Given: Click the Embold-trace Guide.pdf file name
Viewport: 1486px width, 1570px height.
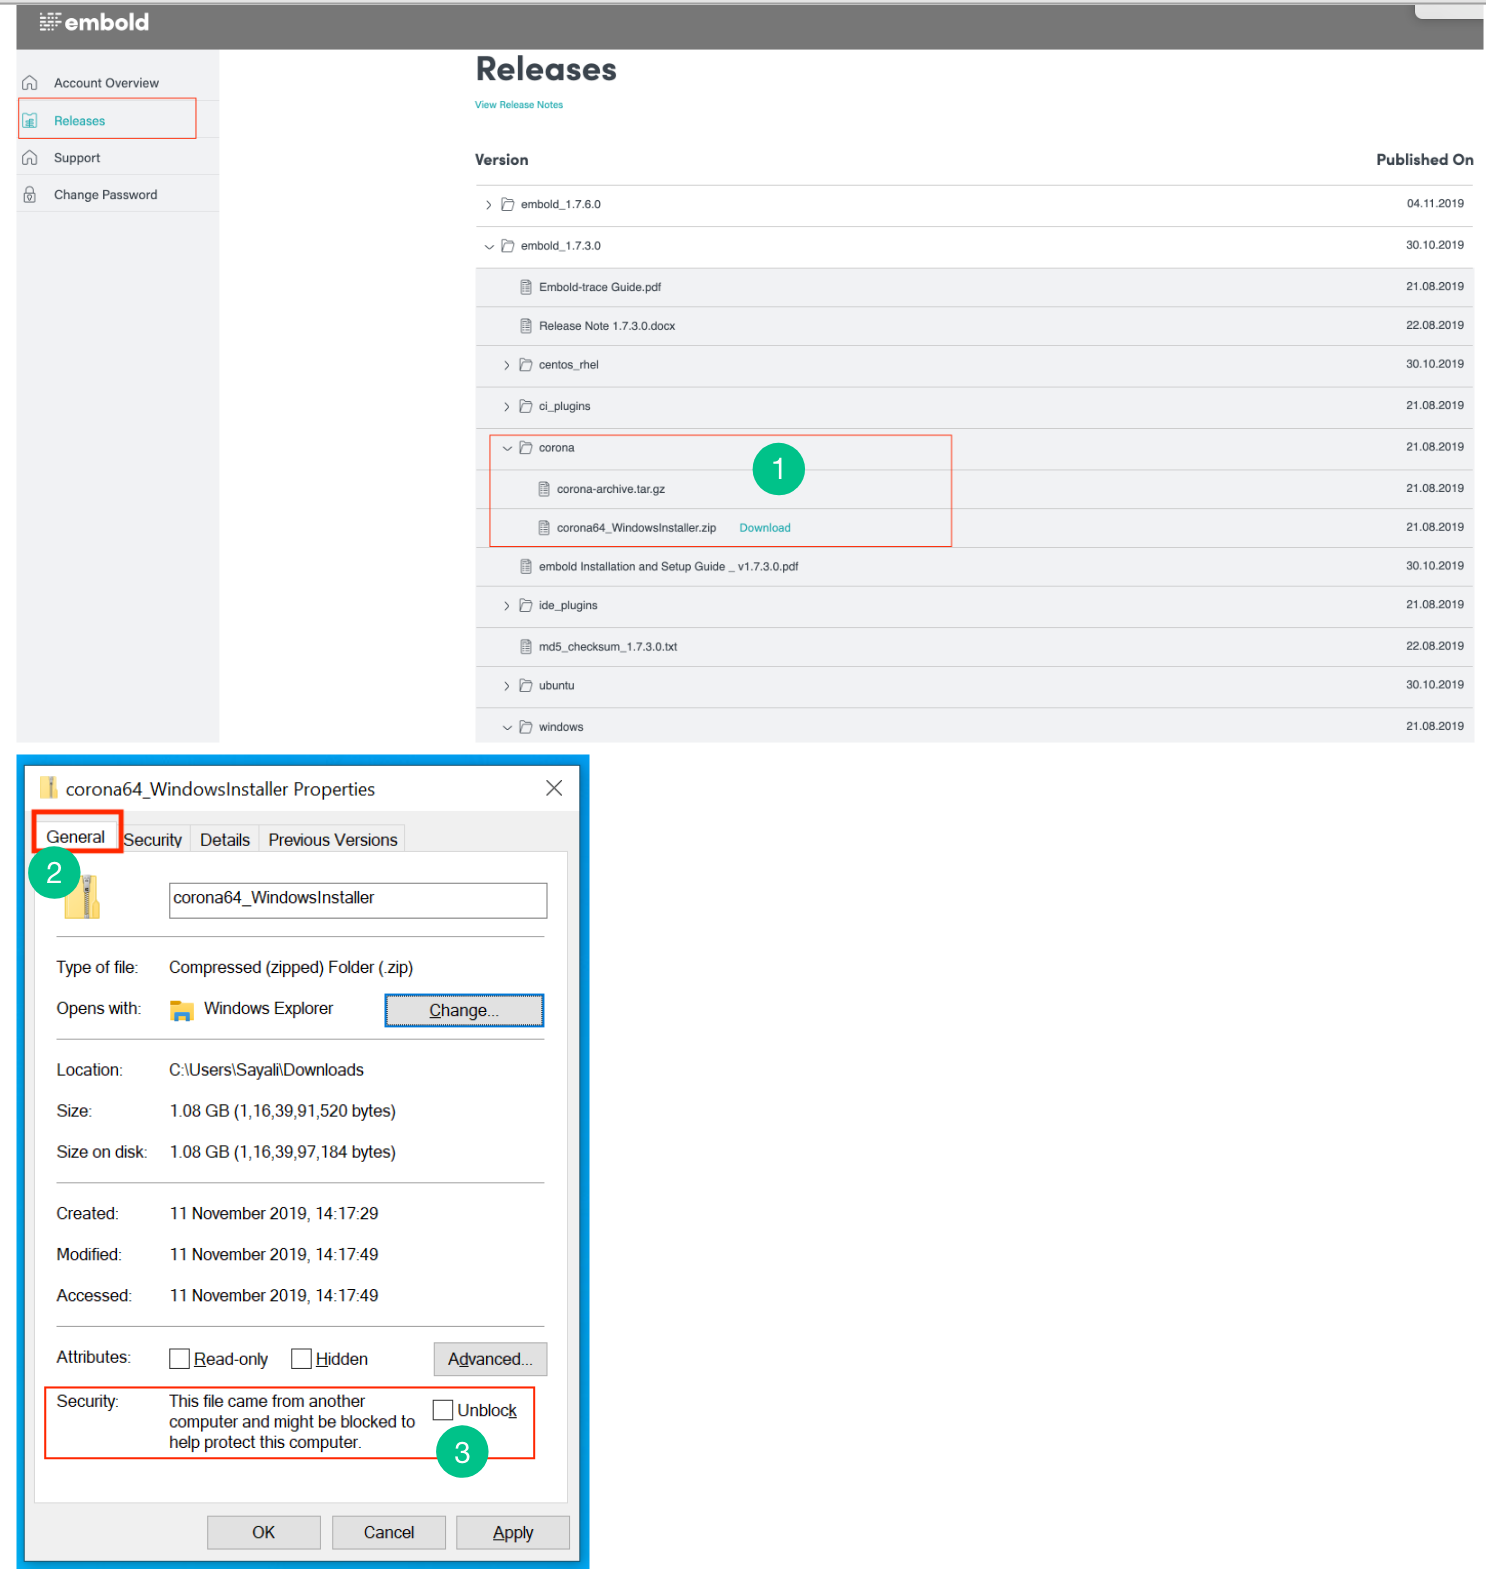Looking at the screenshot, I should pyautogui.click(x=600, y=287).
